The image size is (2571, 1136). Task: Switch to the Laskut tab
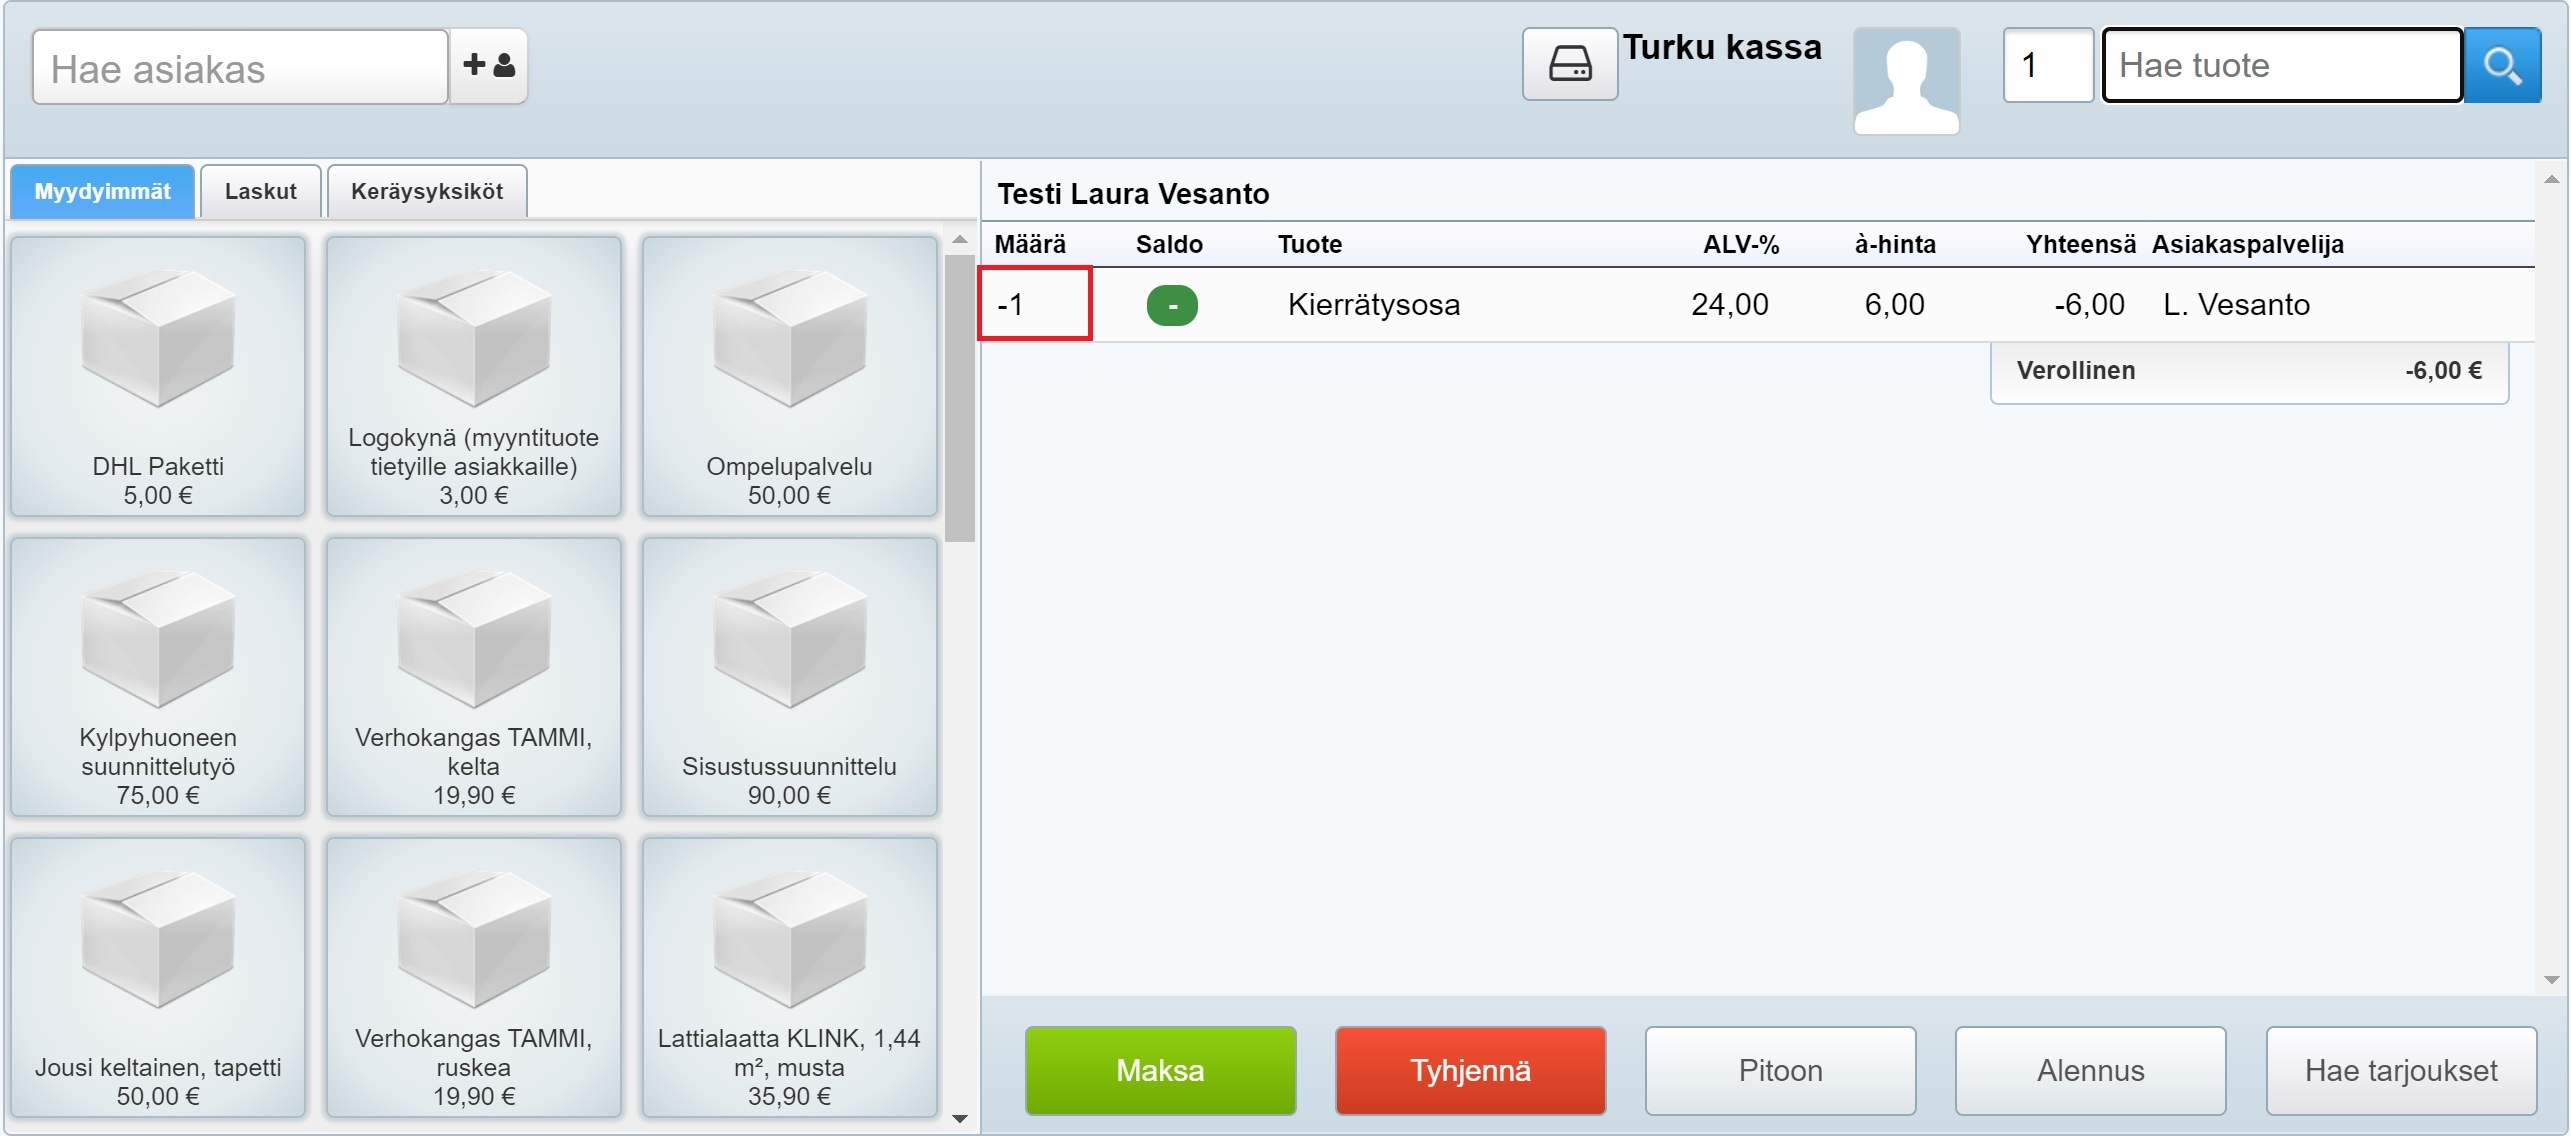click(260, 191)
